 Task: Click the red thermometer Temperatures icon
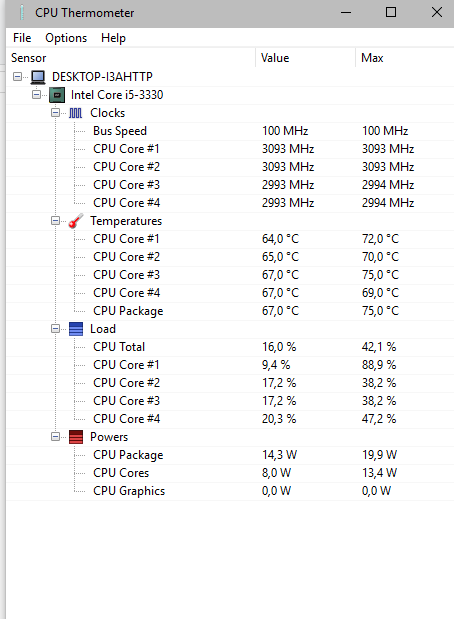75,221
